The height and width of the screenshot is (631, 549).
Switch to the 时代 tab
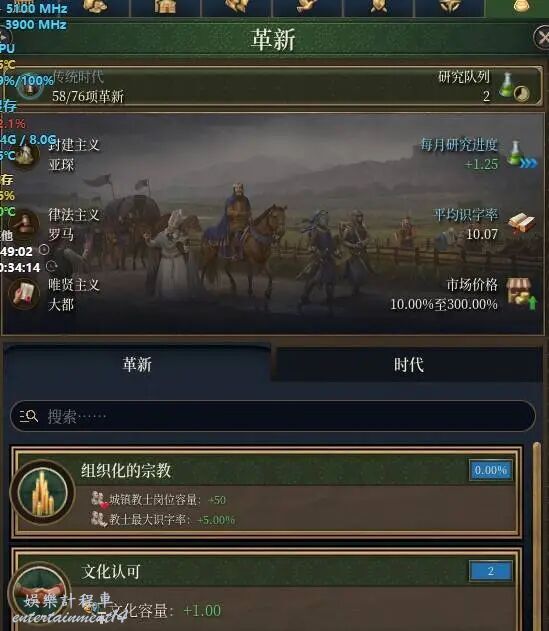[x=409, y=365]
